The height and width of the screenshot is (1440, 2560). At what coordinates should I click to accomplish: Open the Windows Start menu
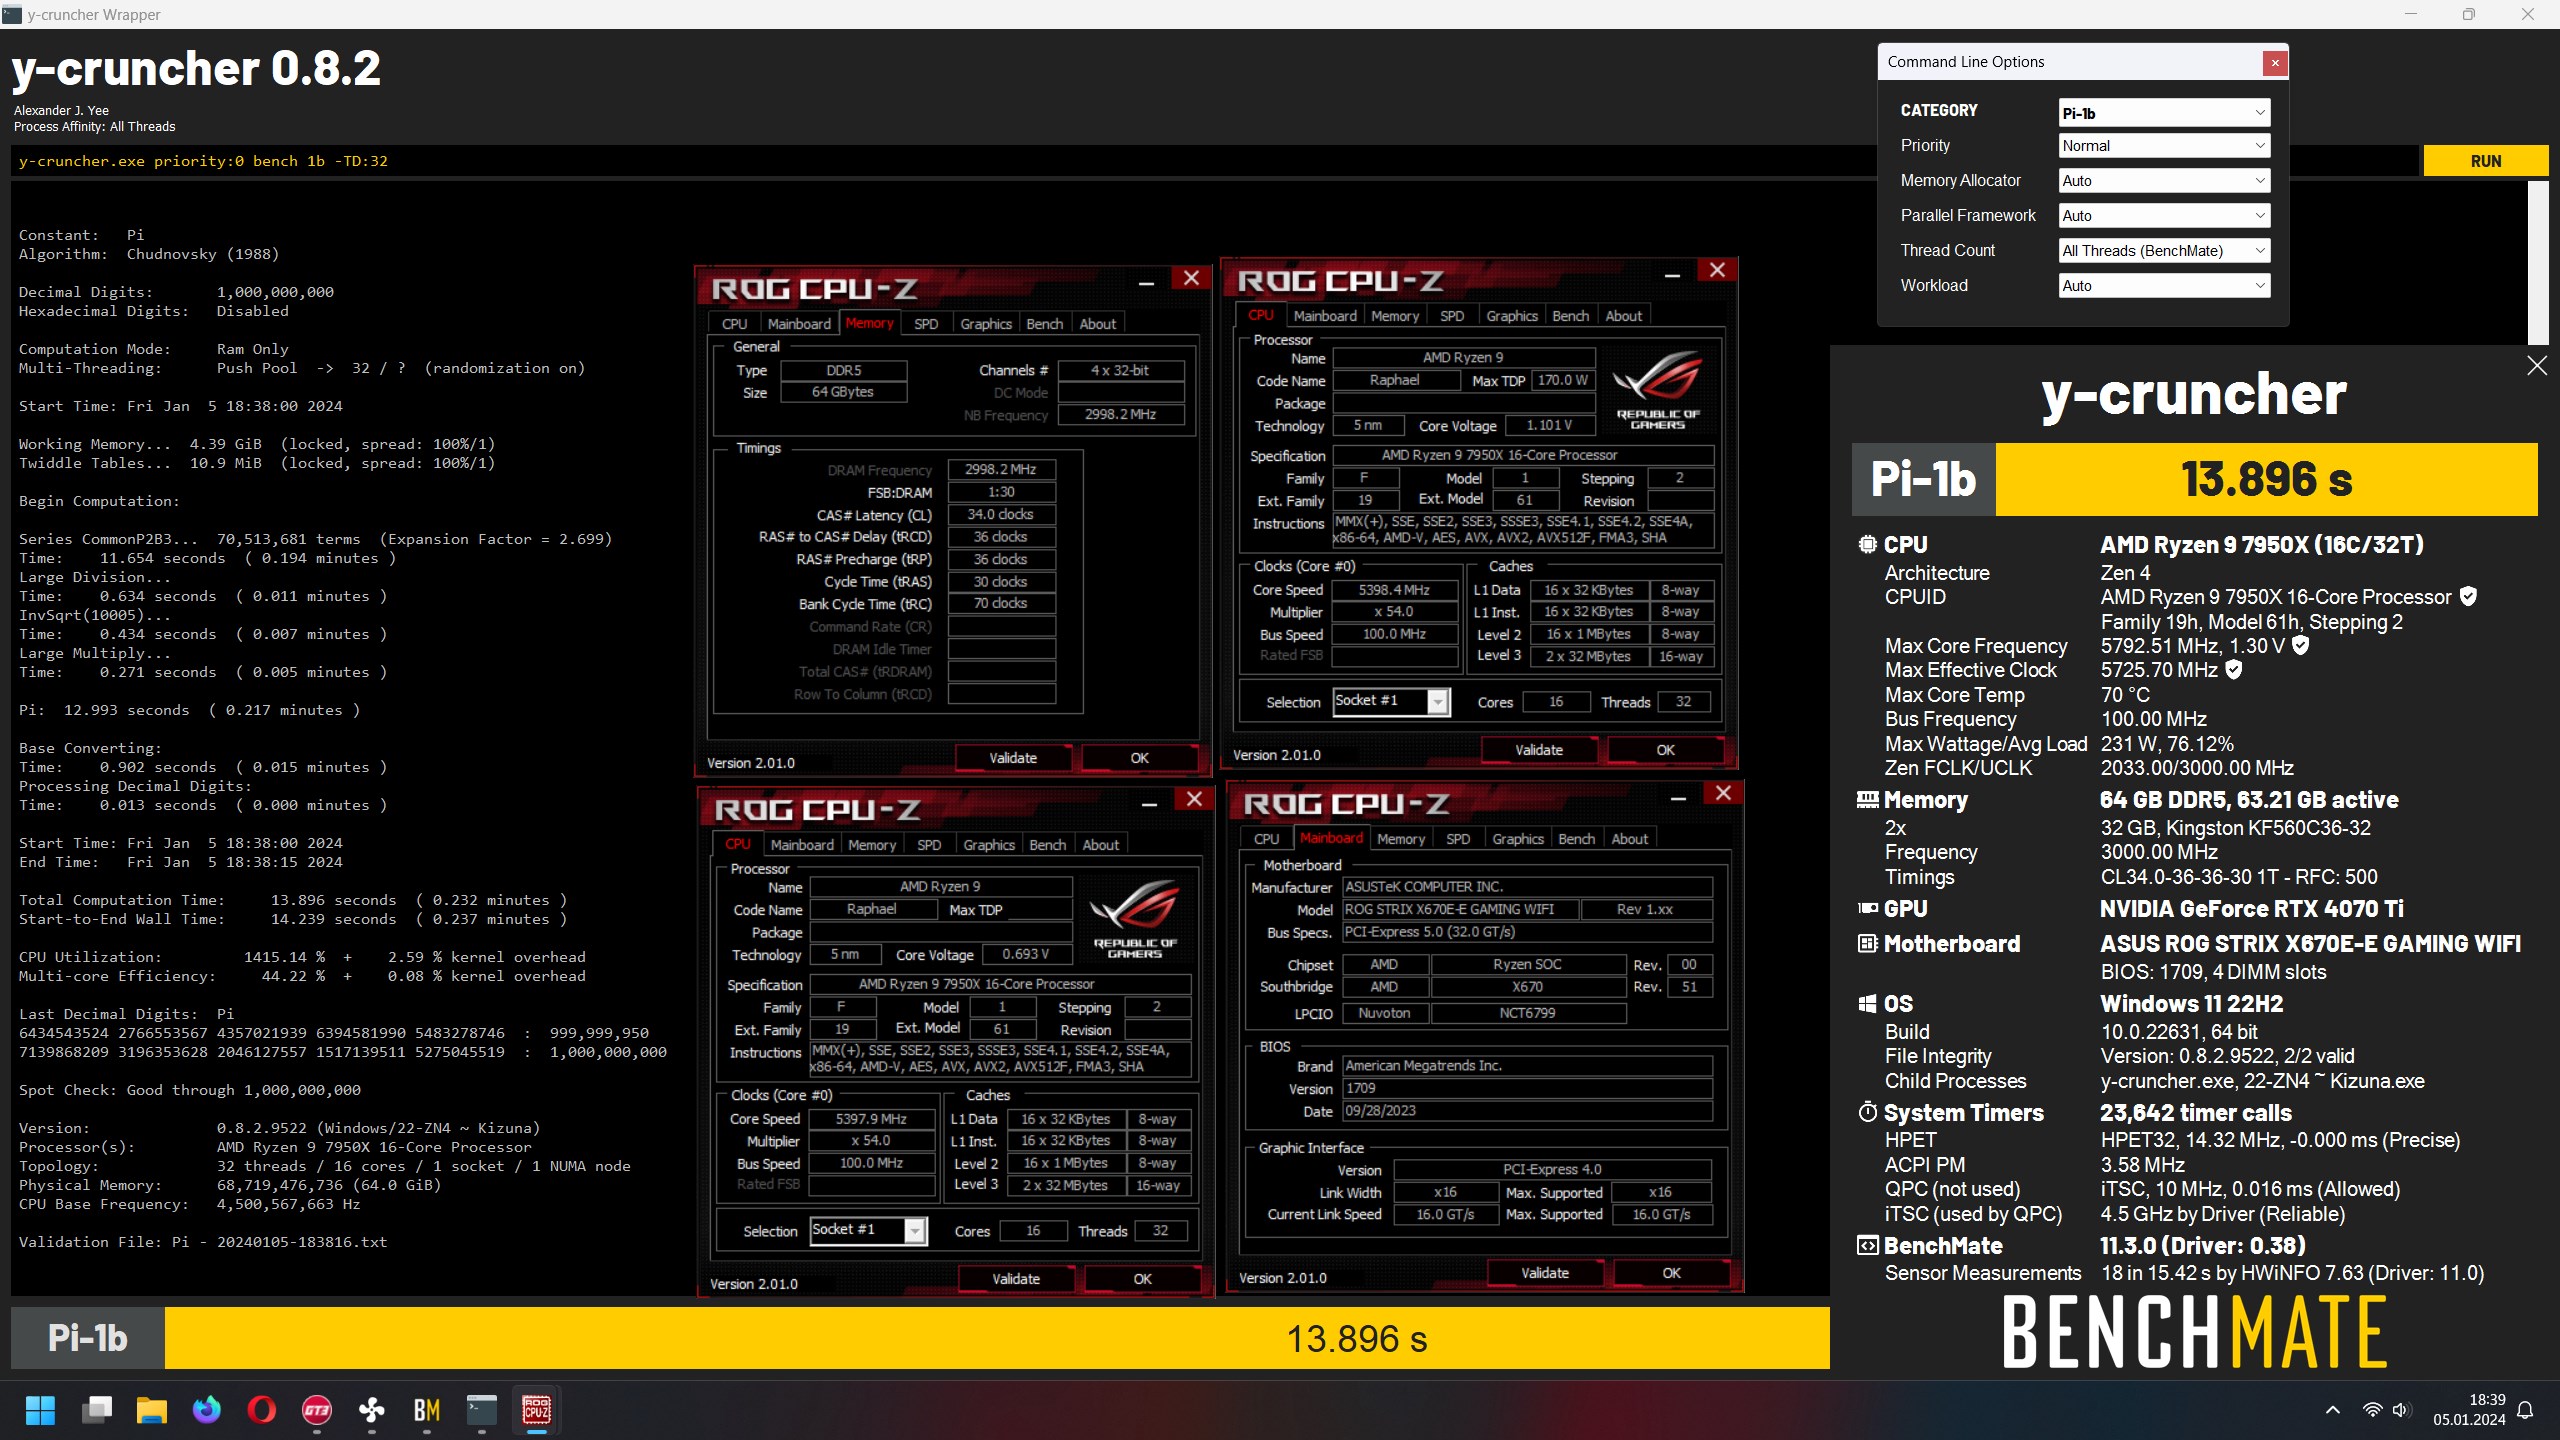pyautogui.click(x=41, y=1410)
